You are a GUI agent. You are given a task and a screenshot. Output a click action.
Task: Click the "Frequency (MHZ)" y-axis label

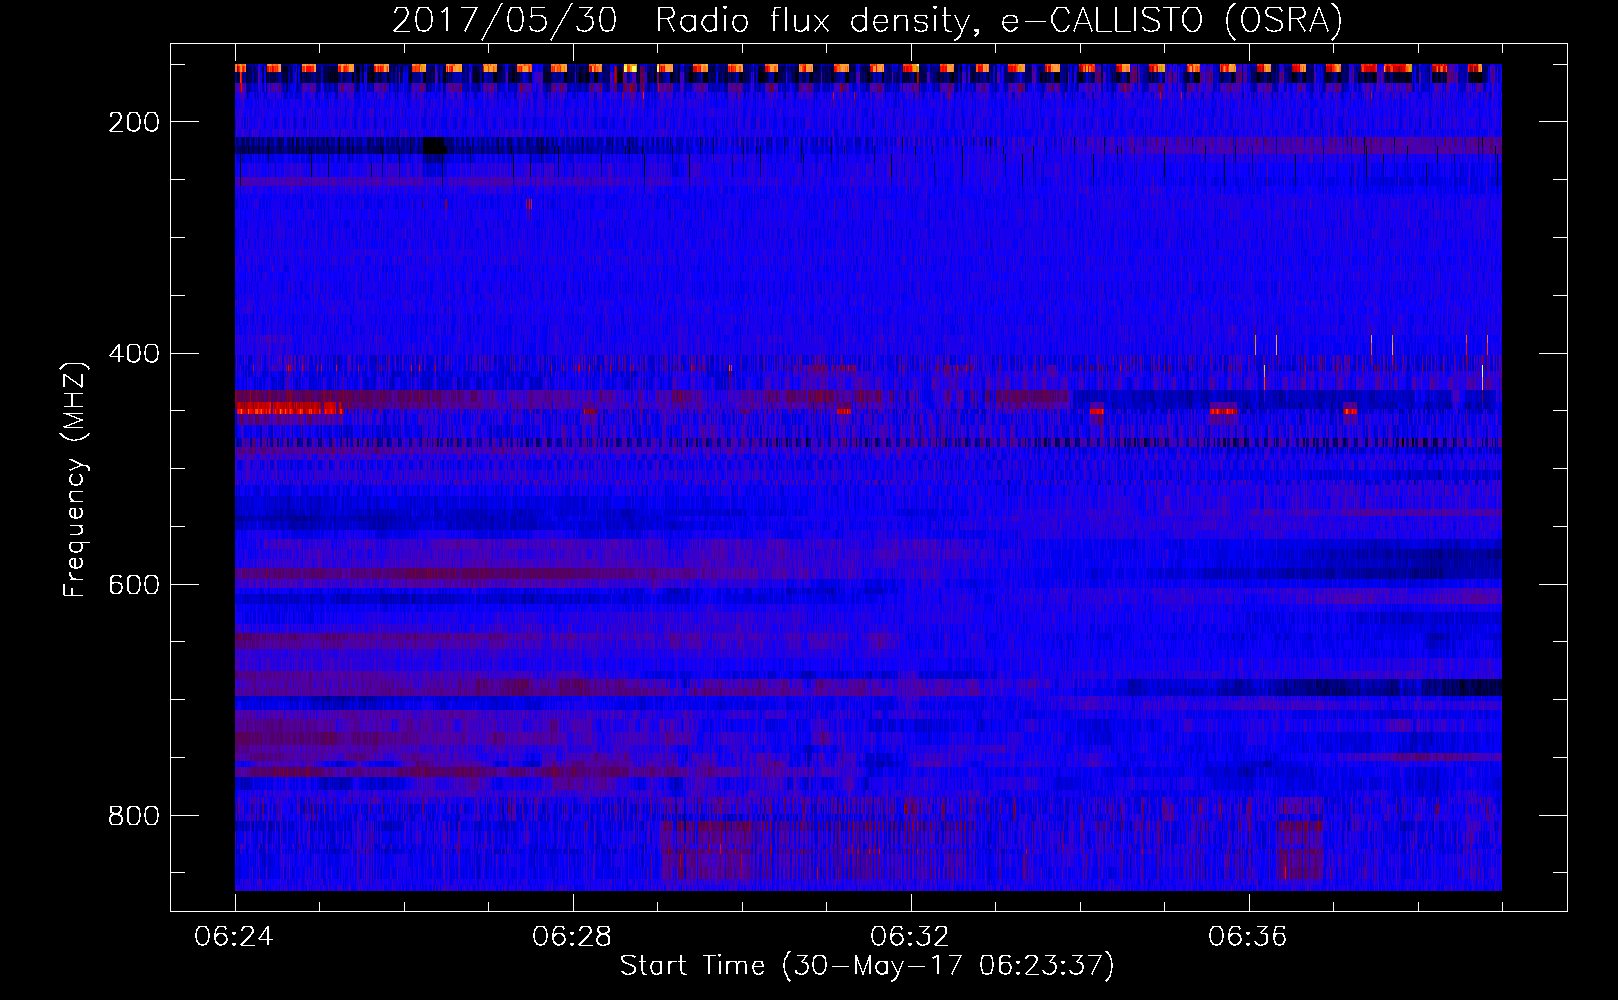tap(75, 479)
